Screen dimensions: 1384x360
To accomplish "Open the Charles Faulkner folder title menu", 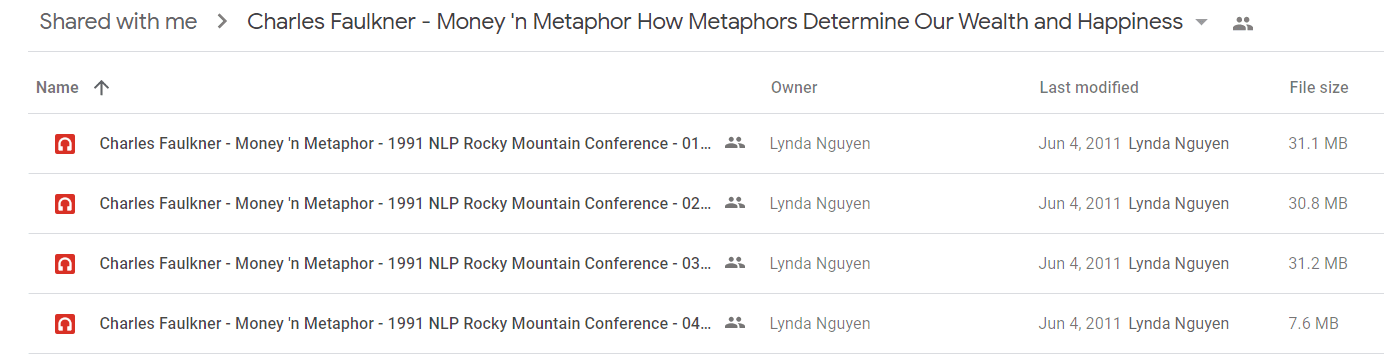I will (x=715, y=22).
